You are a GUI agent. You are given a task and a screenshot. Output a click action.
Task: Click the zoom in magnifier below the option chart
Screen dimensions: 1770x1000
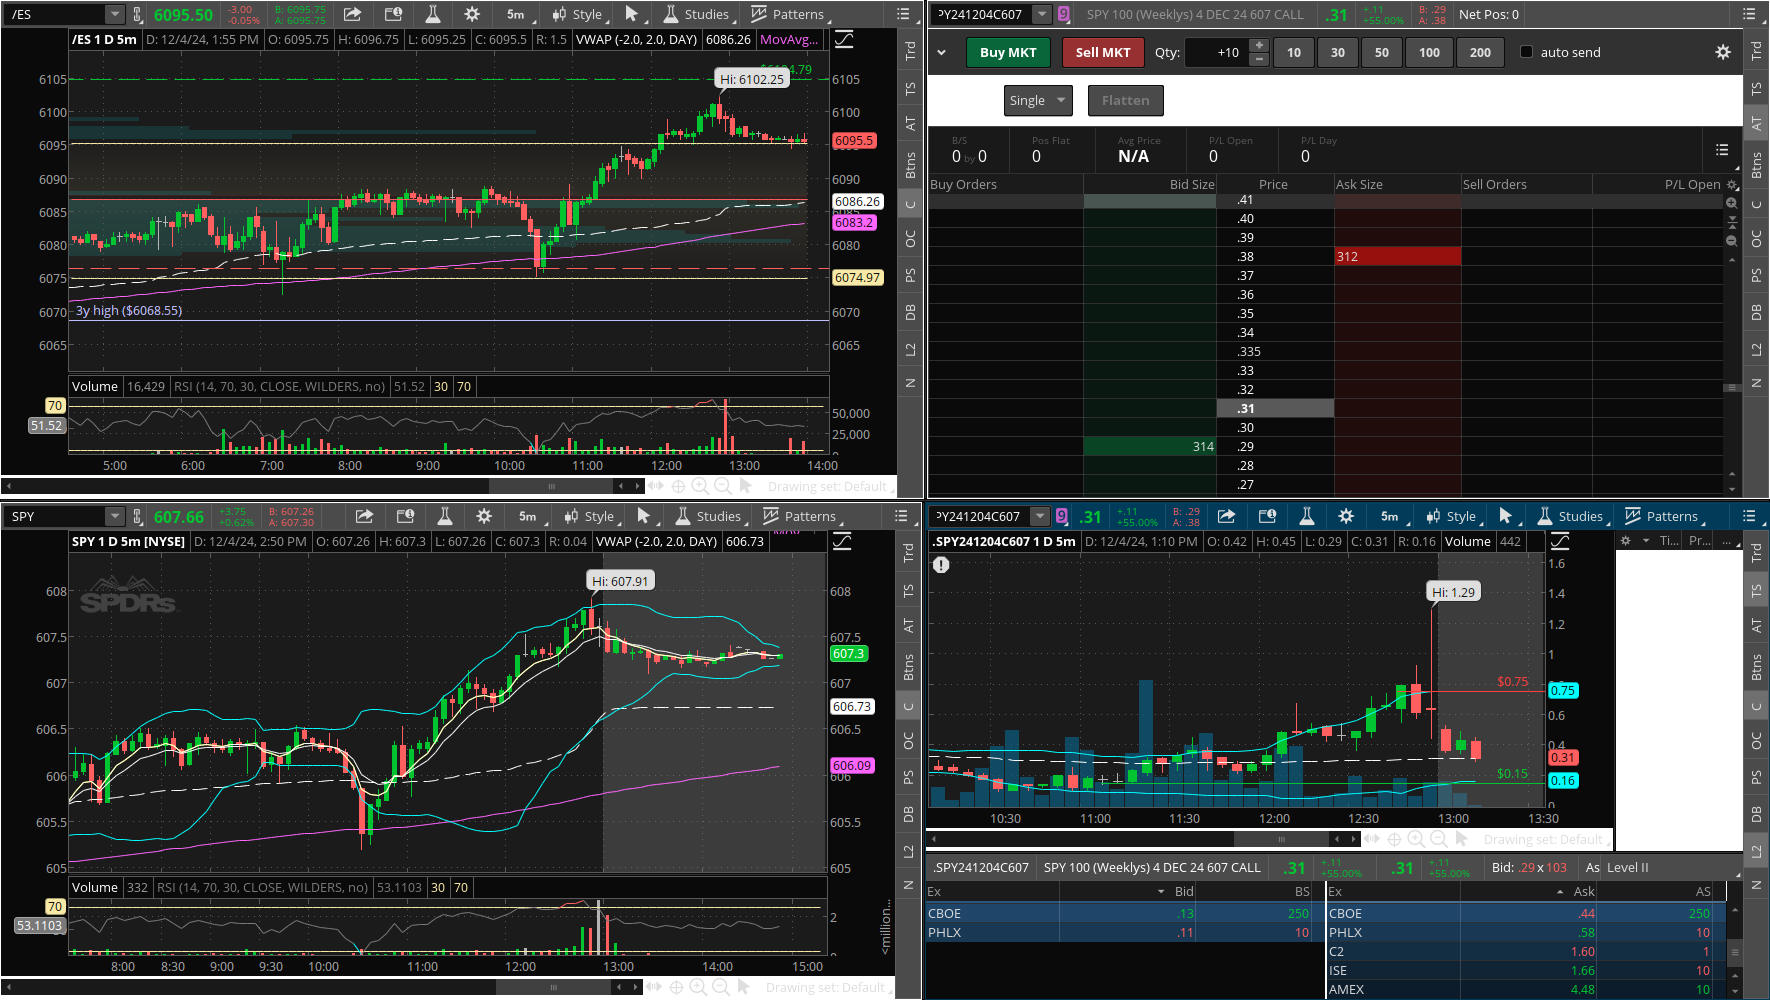click(1416, 840)
